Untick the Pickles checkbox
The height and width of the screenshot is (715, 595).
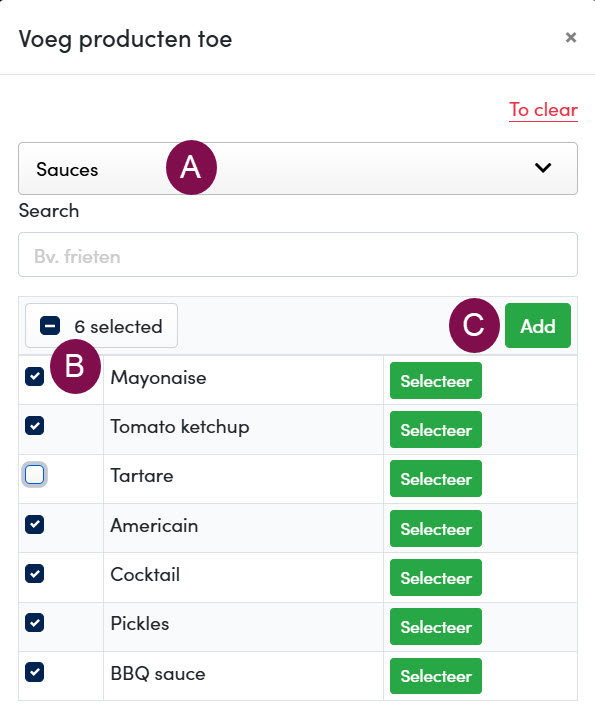(x=35, y=623)
